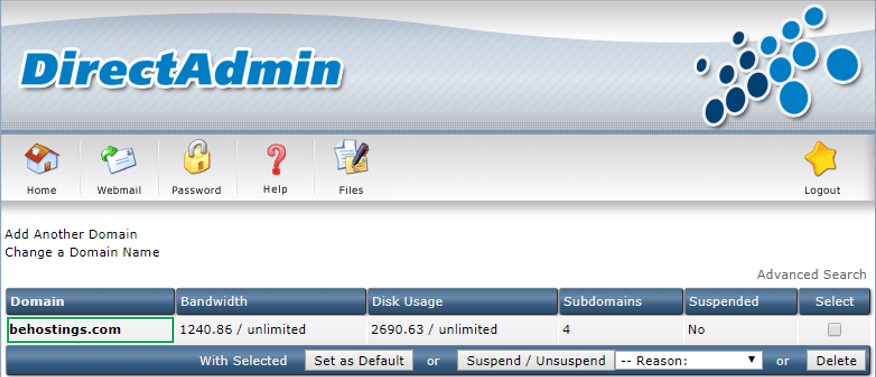The height and width of the screenshot is (377, 876).
Task: Click the Suspend / Unsuspend button
Action: click(x=536, y=361)
